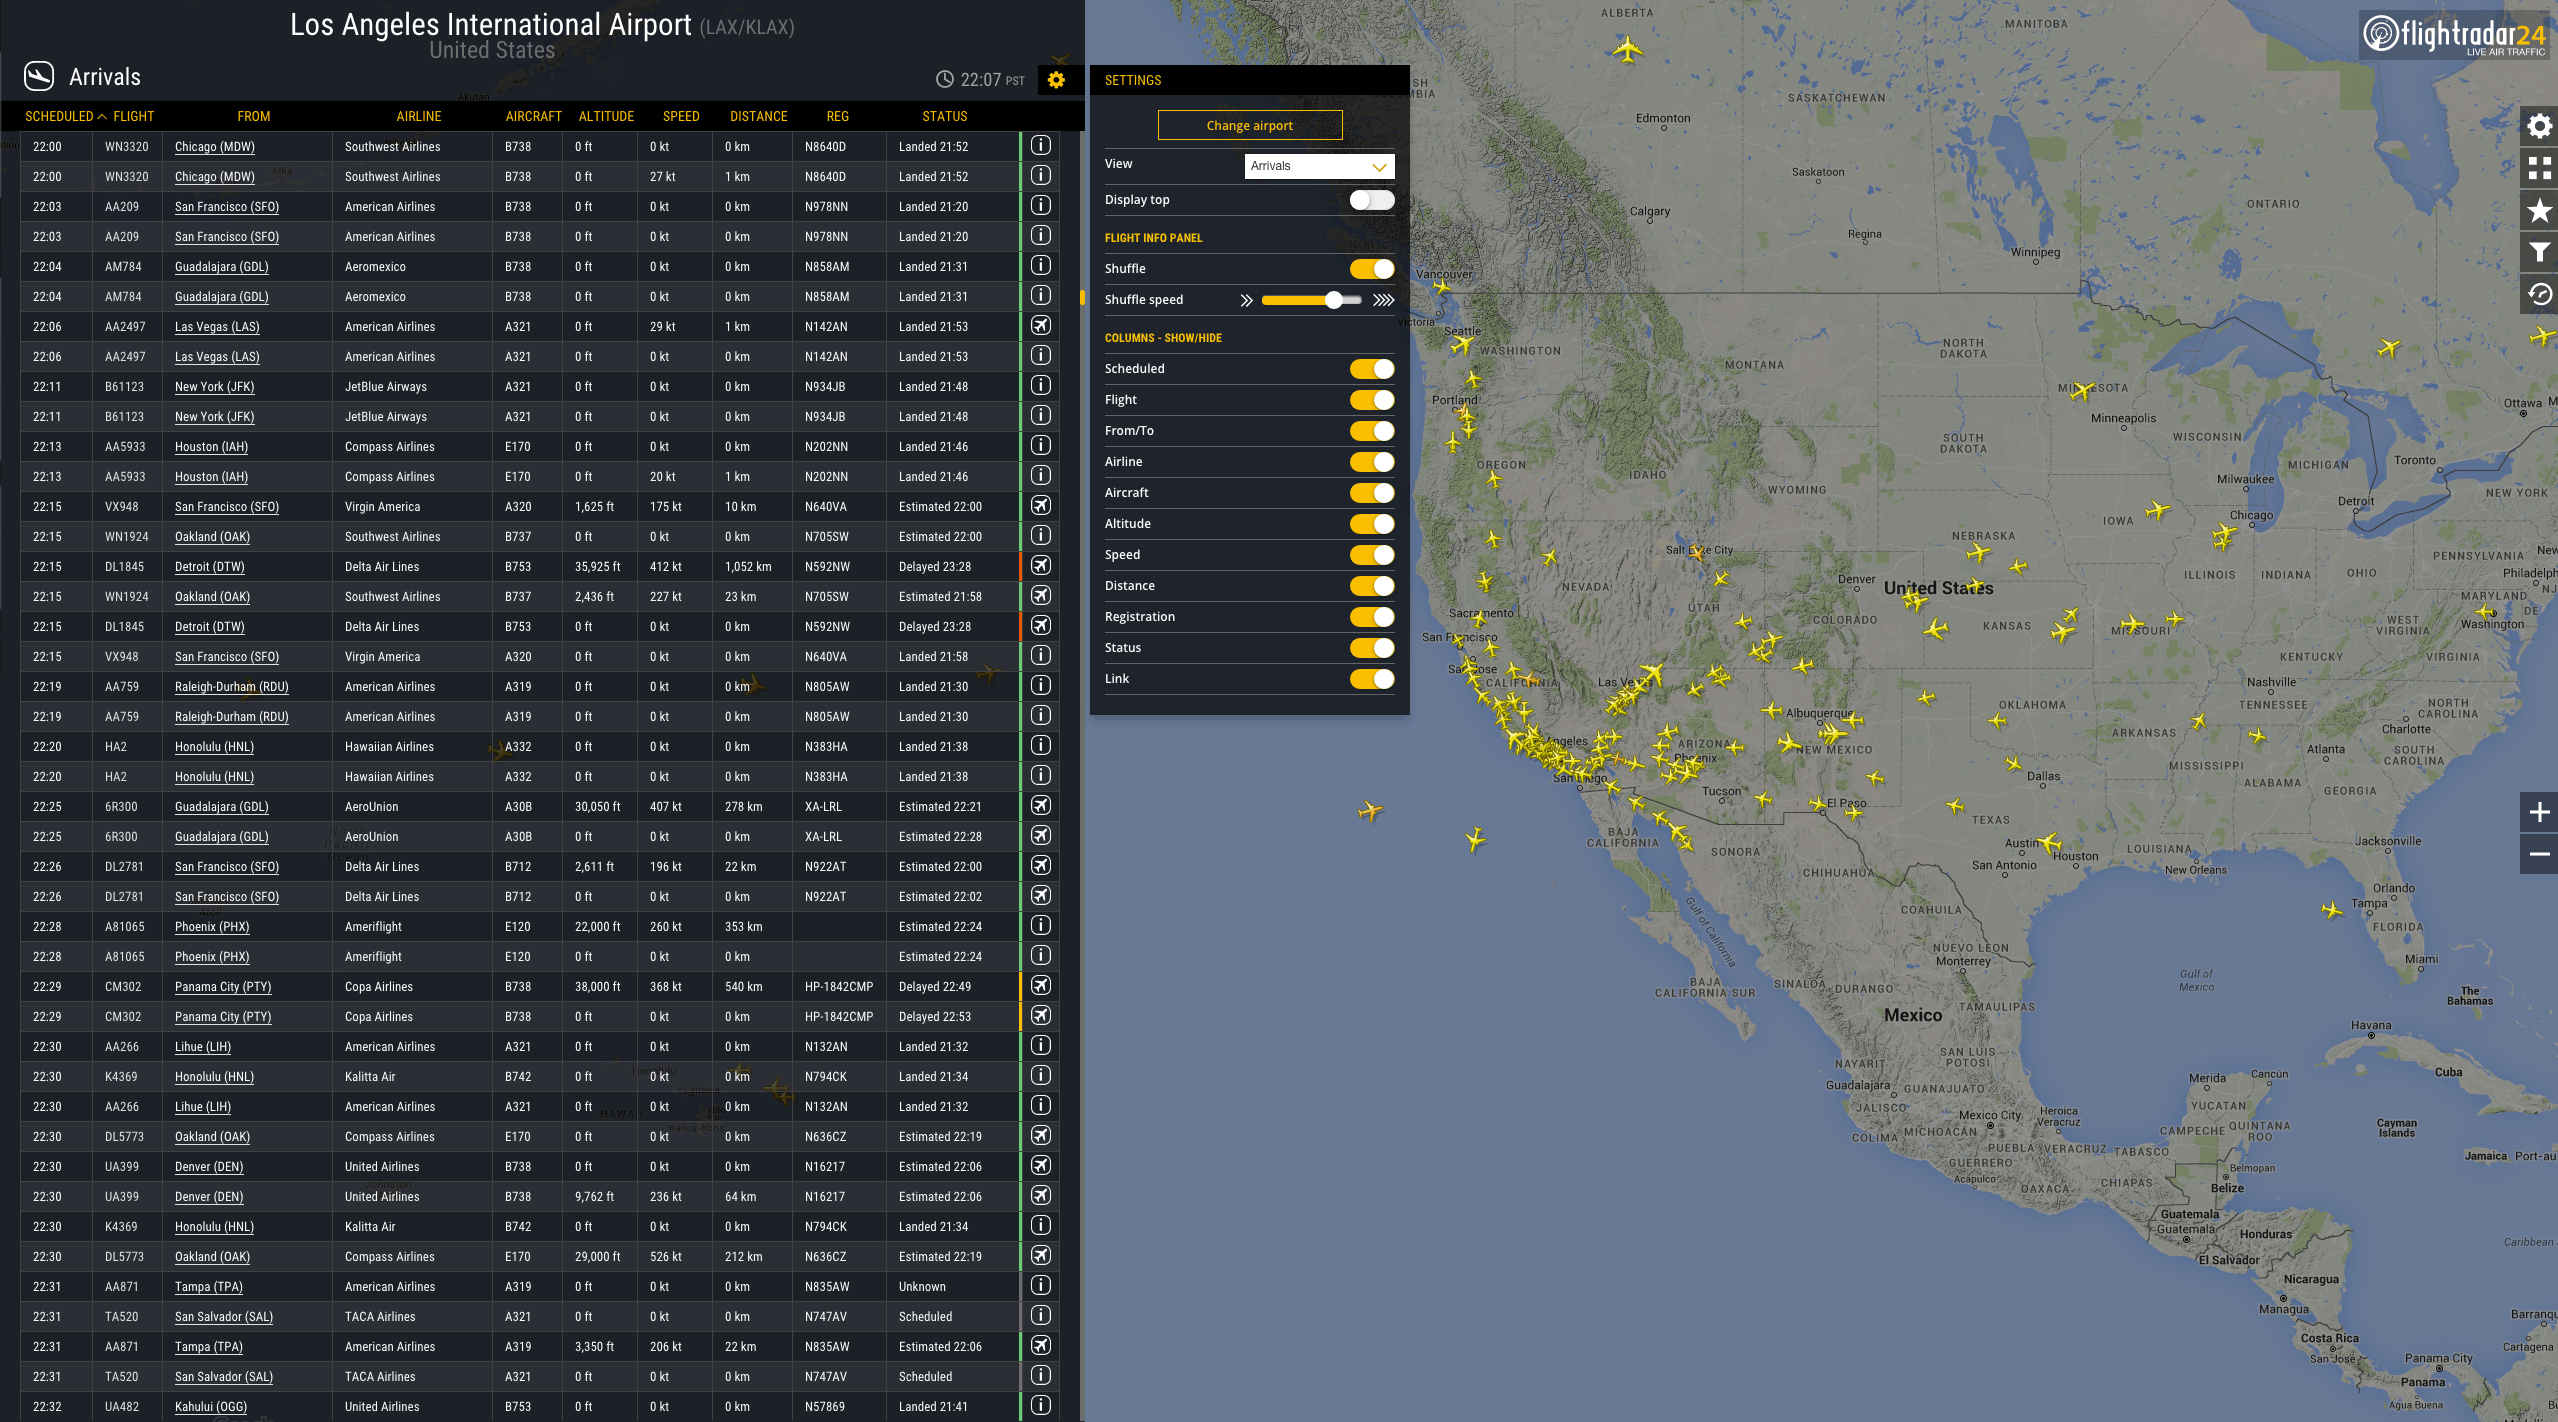Click 'Delayed 23:28' status for DL1845 35,925 ft

(934, 567)
